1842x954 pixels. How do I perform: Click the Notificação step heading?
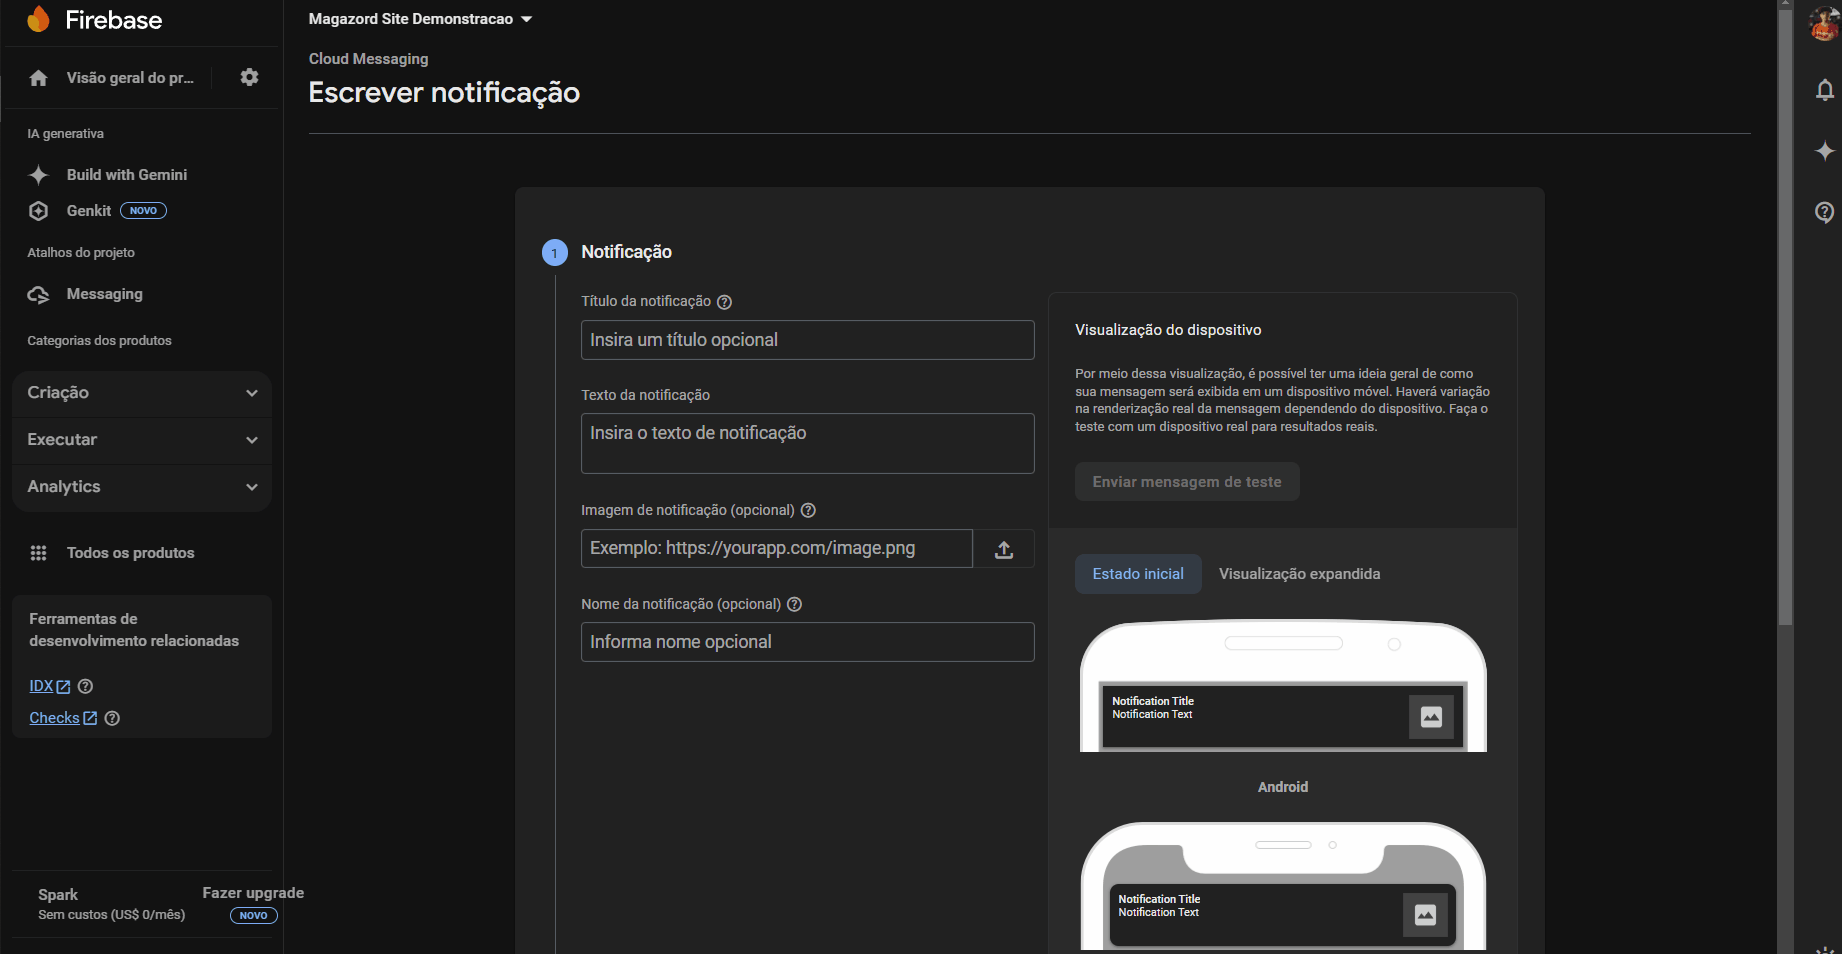(626, 252)
